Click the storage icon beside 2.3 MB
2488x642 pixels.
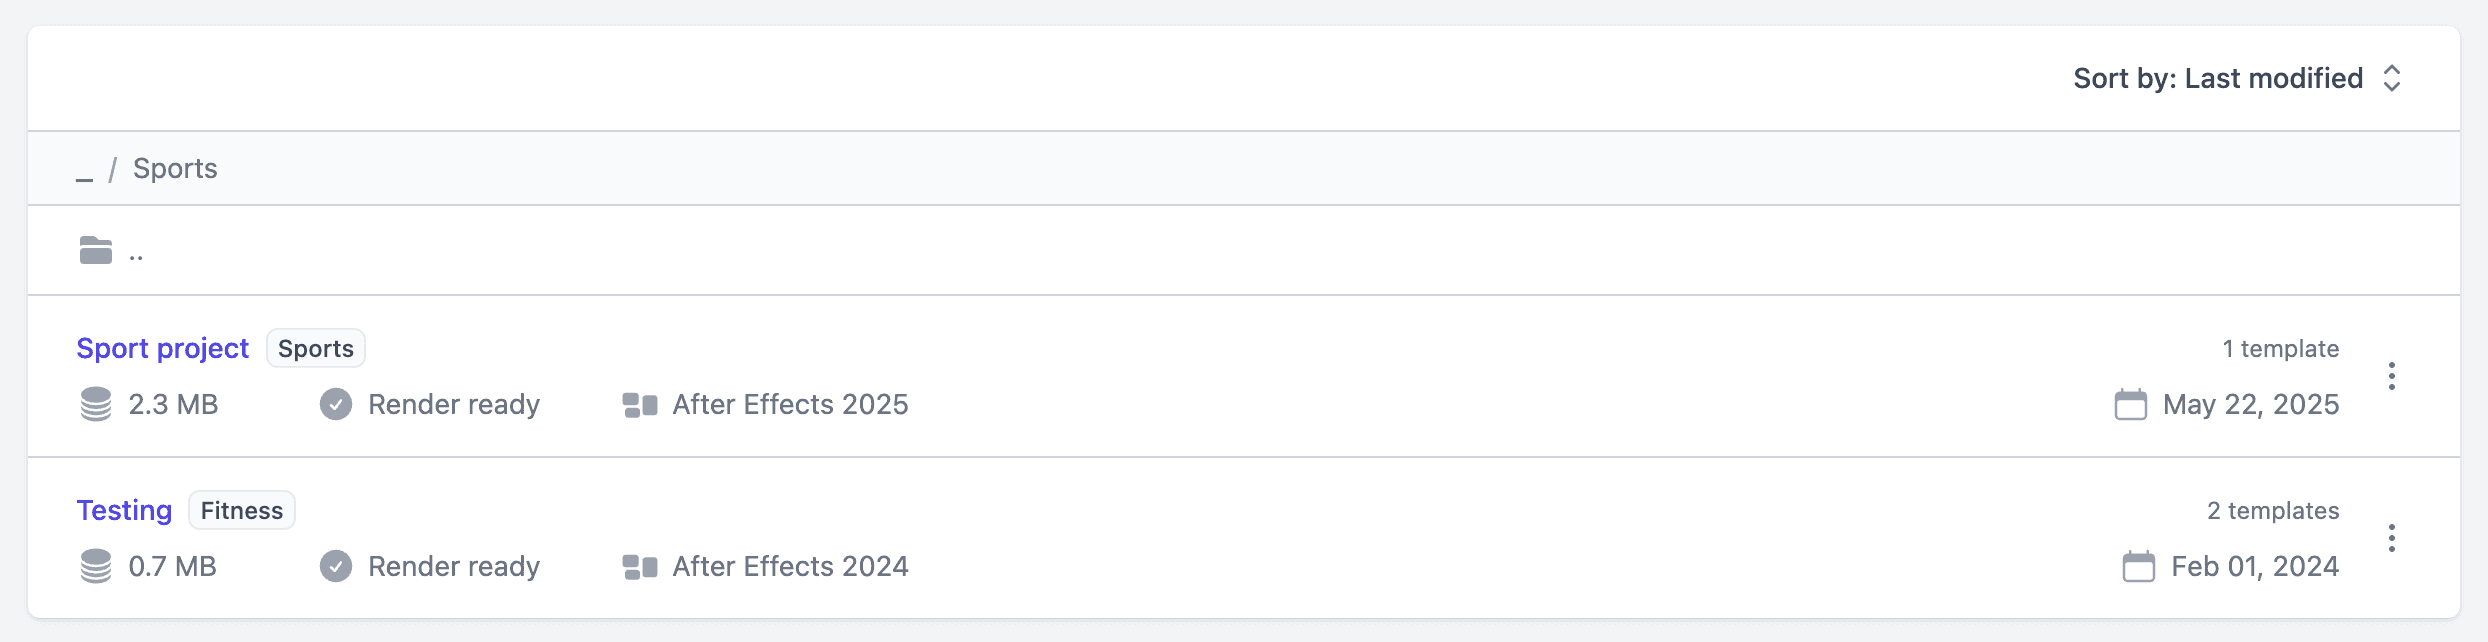click(95, 404)
